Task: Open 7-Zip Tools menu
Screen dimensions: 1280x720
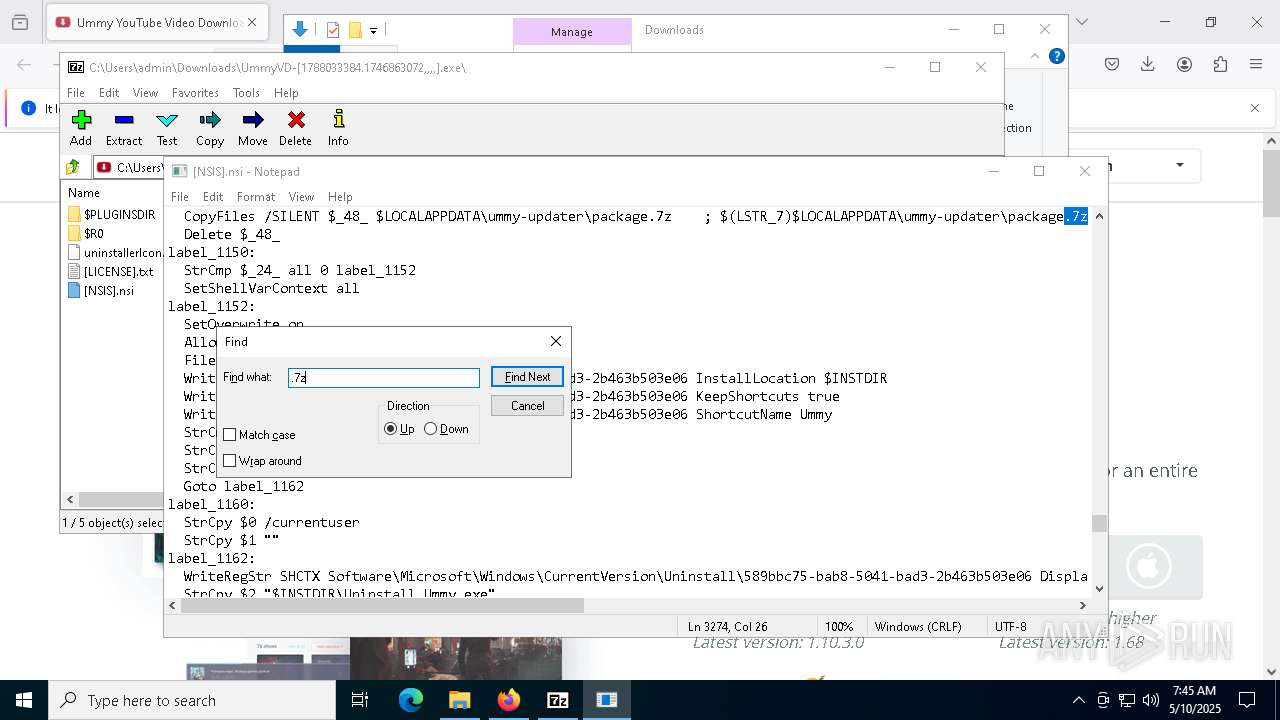Action: point(246,93)
